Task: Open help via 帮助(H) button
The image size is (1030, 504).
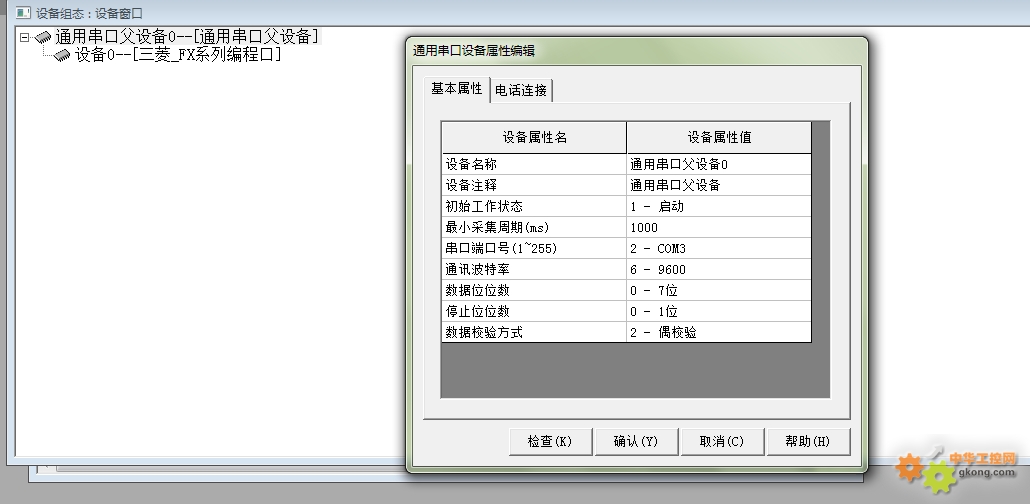Action: (x=808, y=442)
